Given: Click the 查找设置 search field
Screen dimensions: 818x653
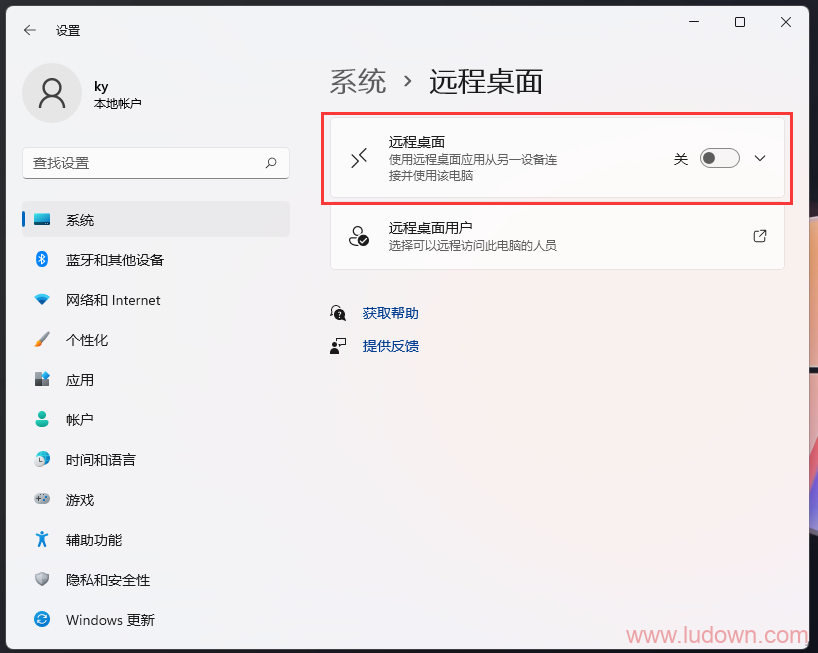Looking at the screenshot, I should coord(156,163).
